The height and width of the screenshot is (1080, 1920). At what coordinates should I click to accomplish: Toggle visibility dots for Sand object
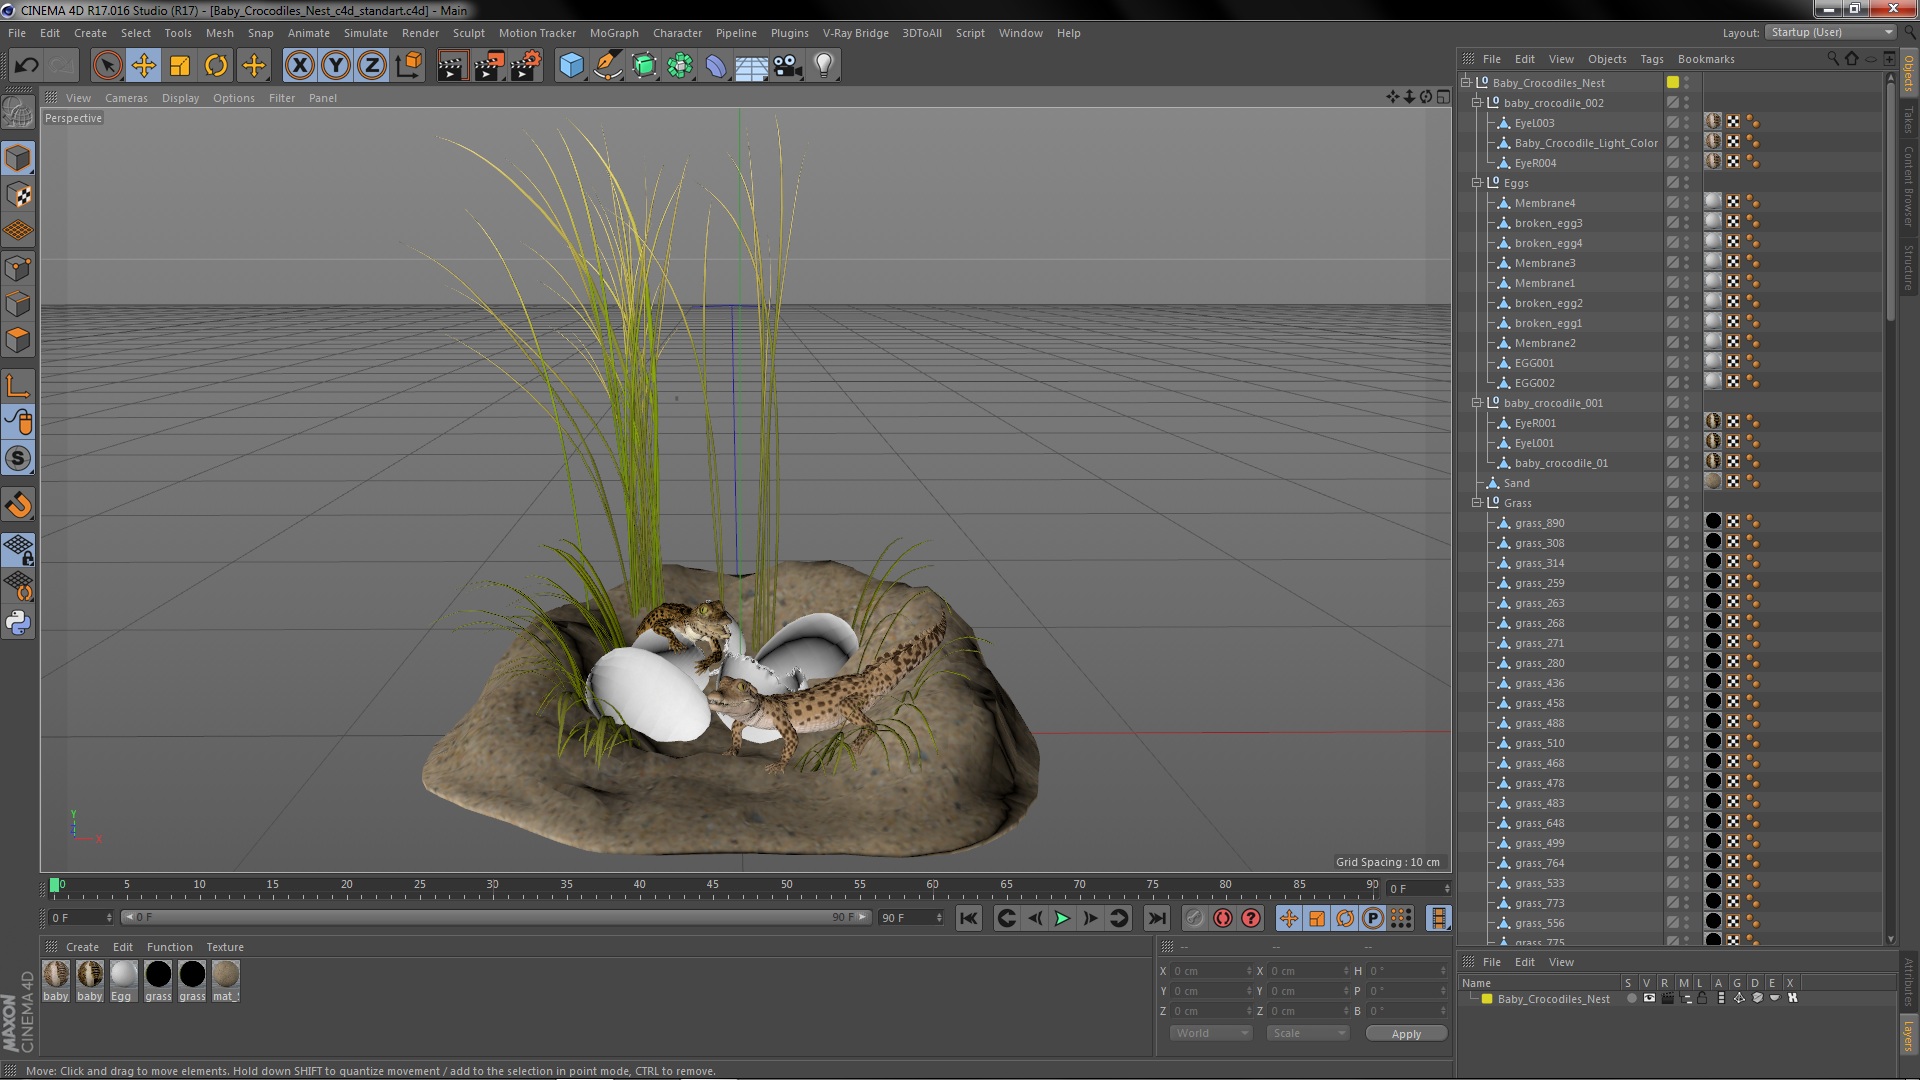pyautogui.click(x=1686, y=482)
